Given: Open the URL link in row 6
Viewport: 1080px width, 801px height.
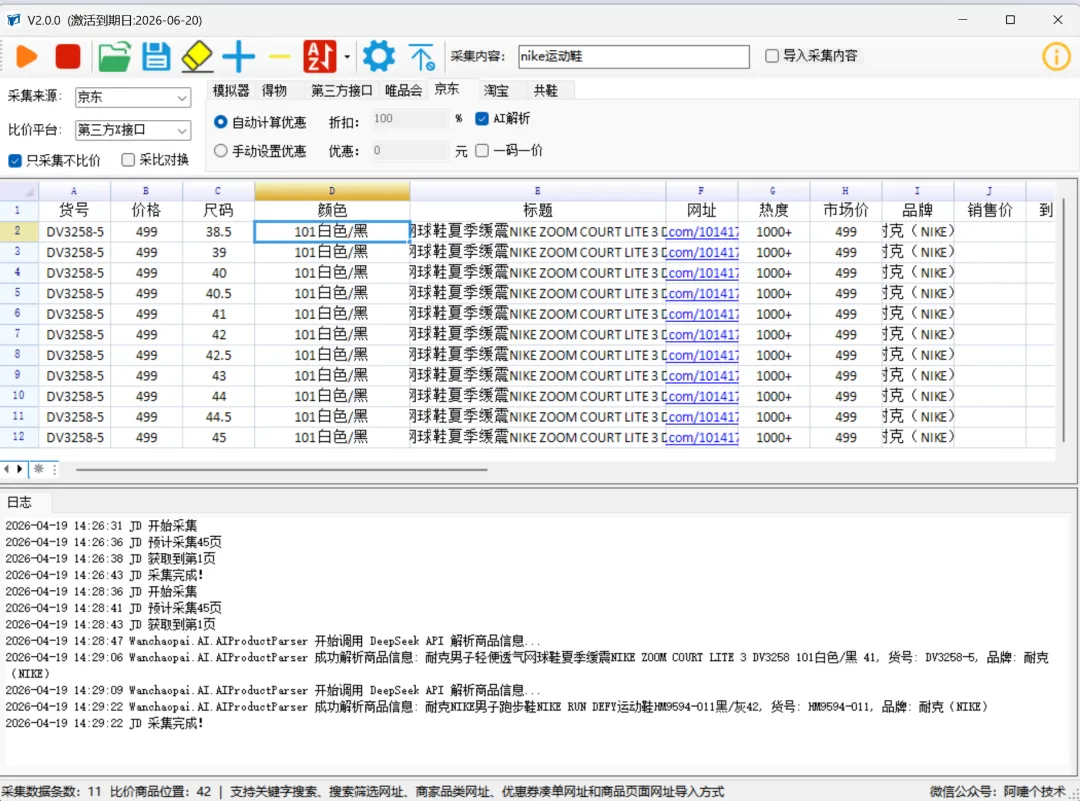Looking at the screenshot, I should [x=703, y=314].
